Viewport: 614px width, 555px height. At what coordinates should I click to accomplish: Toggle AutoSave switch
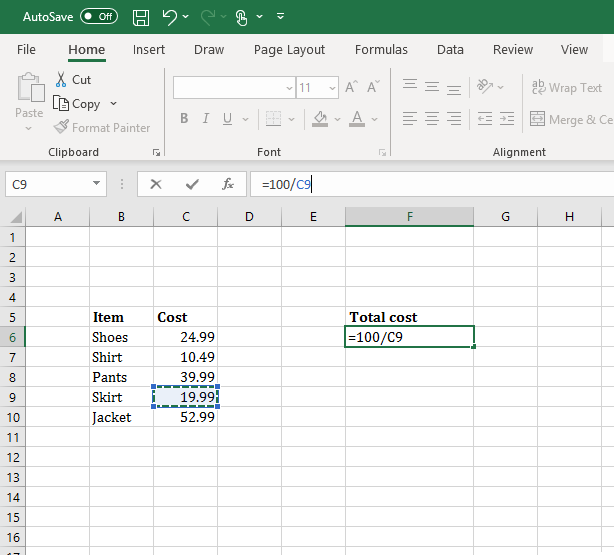(98, 17)
